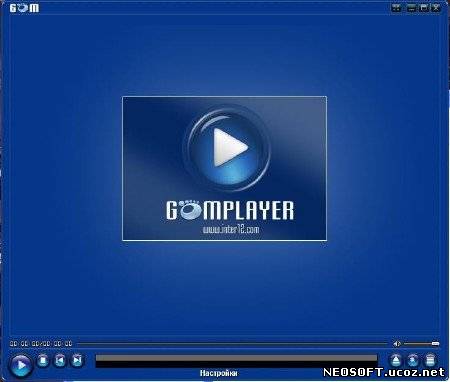Adjust the volume slider handle
This screenshot has height=382, width=450.
click(435, 344)
